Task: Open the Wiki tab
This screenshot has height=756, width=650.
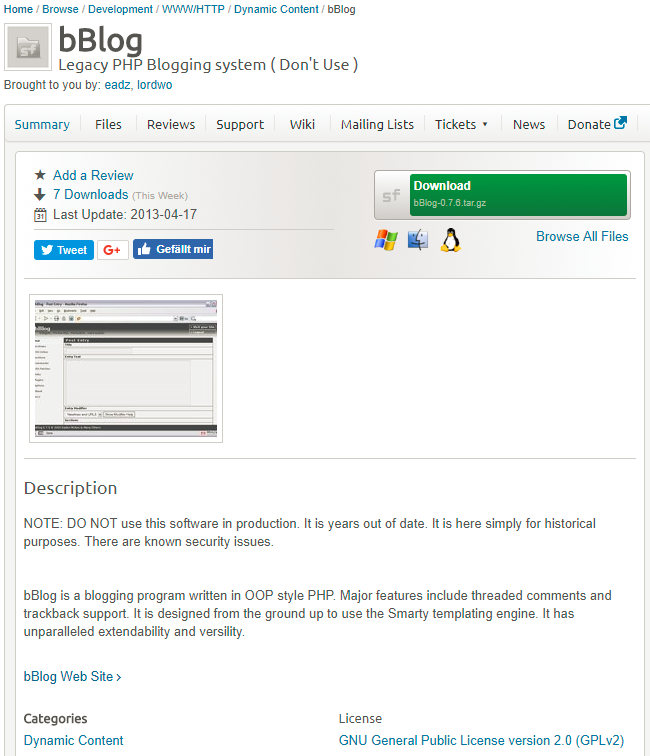Action: point(302,124)
